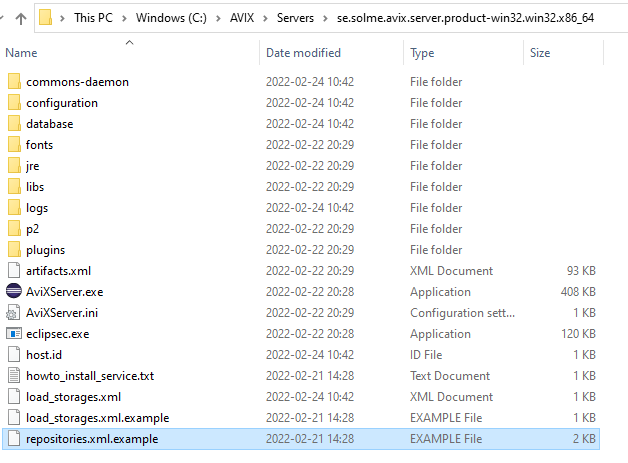Viewport: 628px width, 463px height.
Task: Select the load_storages.xml file icon
Action: [x=13, y=397]
